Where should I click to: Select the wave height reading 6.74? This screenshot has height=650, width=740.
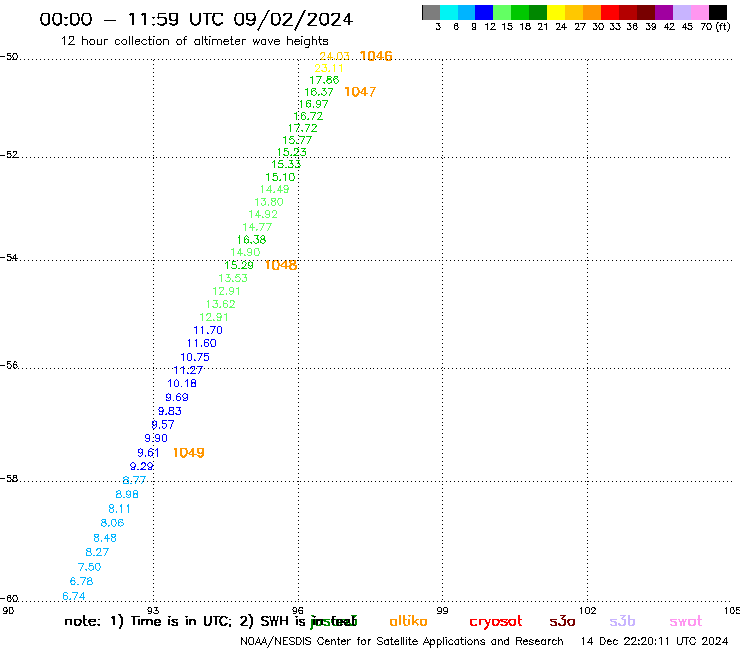[74, 596]
